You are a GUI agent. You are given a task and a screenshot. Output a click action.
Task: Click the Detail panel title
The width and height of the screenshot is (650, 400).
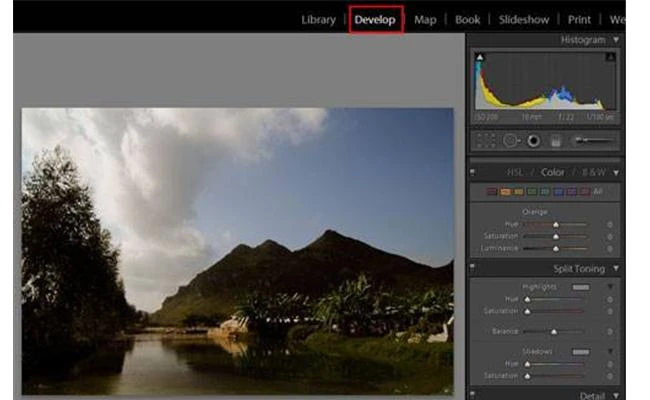tap(592, 395)
